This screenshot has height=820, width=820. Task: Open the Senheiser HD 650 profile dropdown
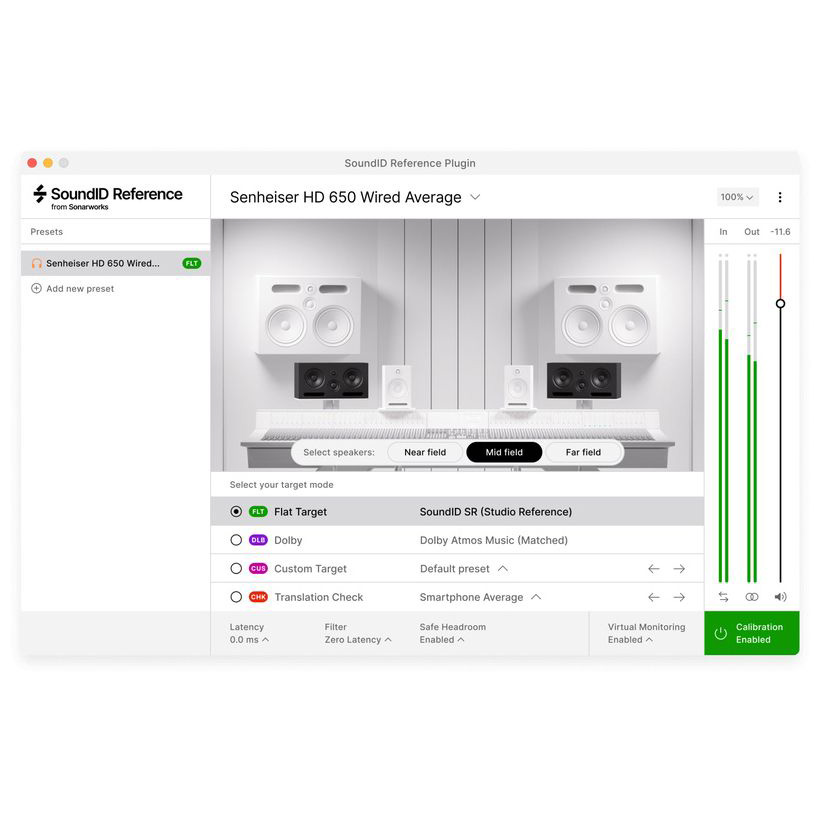point(355,197)
